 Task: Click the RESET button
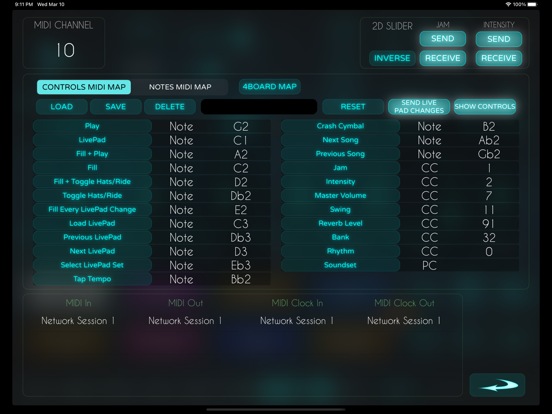pyautogui.click(x=353, y=107)
